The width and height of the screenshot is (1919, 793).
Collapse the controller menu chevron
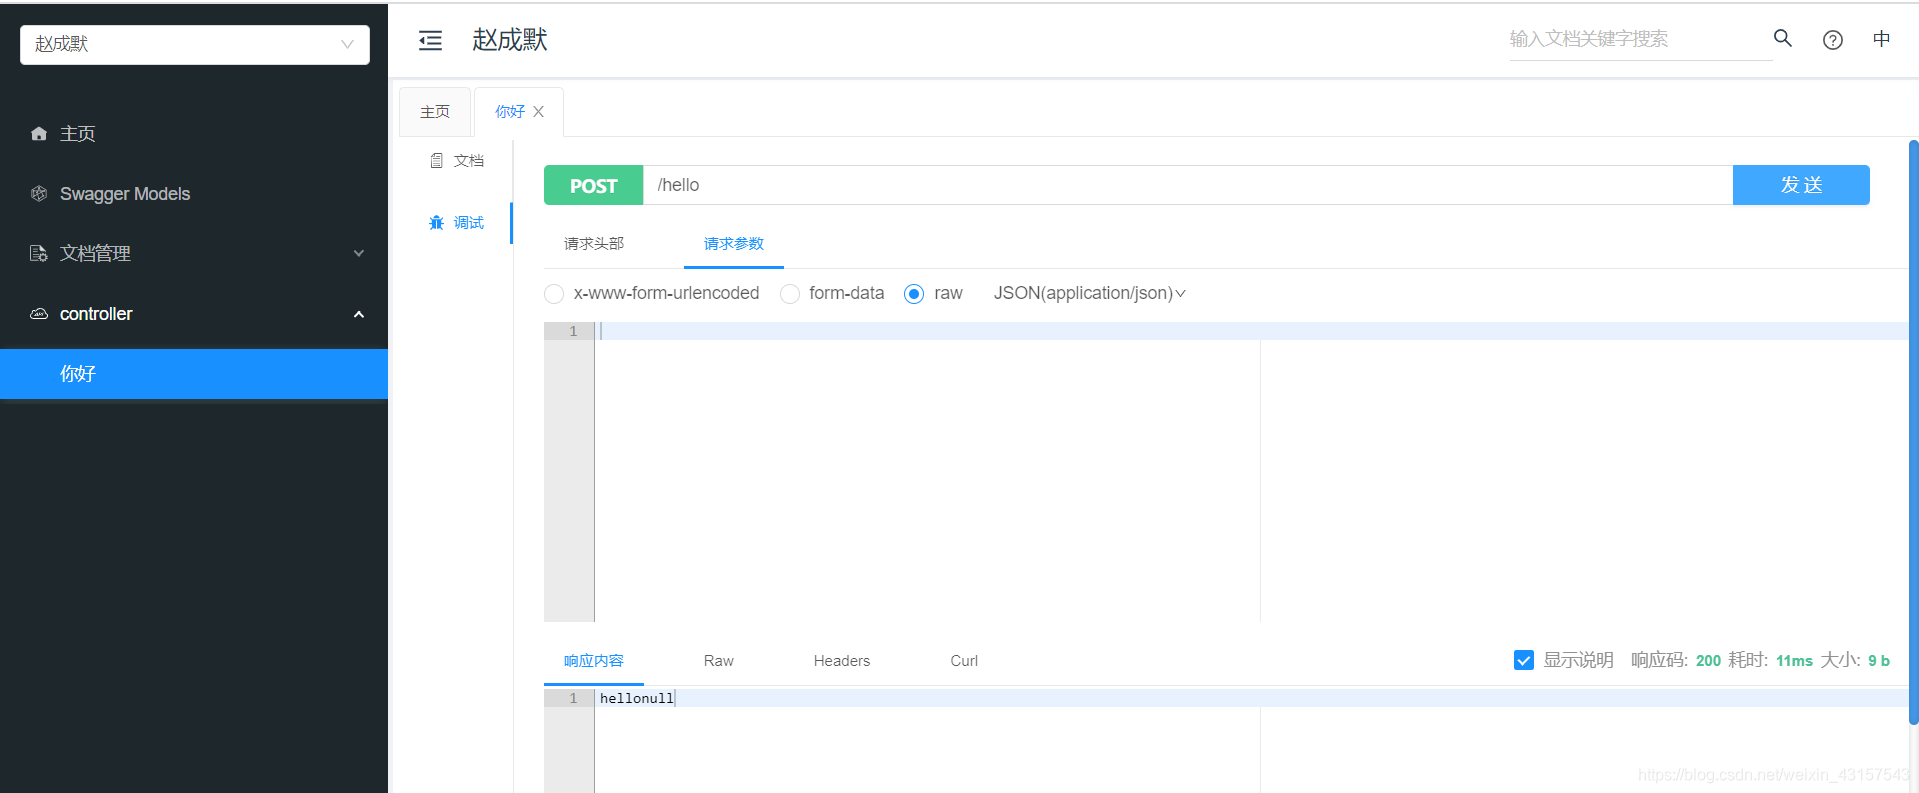pyautogui.click(x=359, y=314)
